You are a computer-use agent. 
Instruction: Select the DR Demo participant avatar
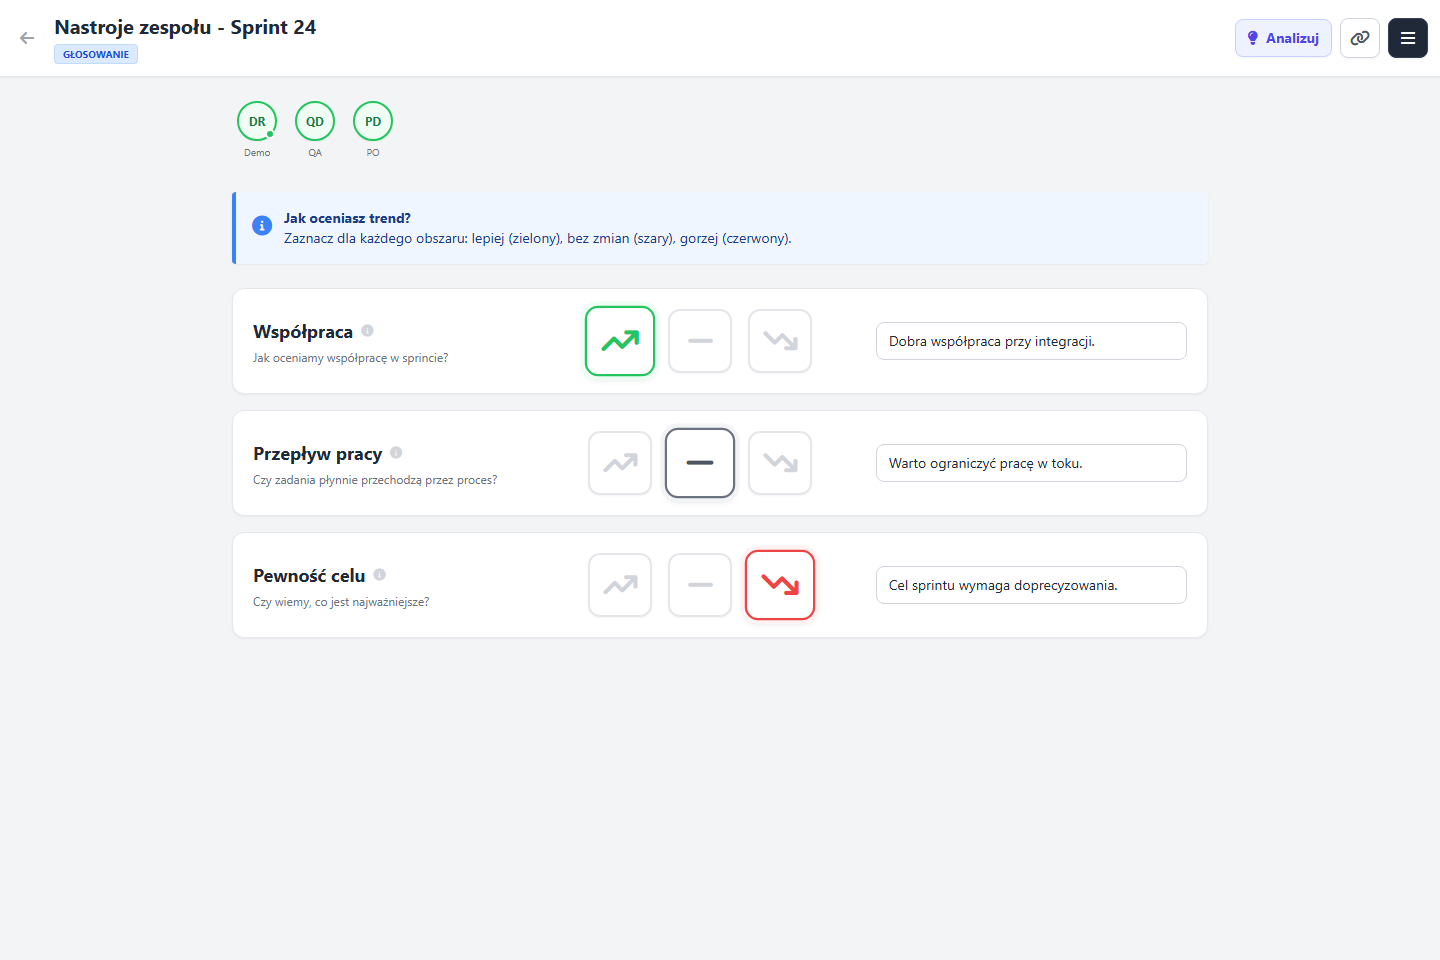pyautogui.click(x=257, y=121)
